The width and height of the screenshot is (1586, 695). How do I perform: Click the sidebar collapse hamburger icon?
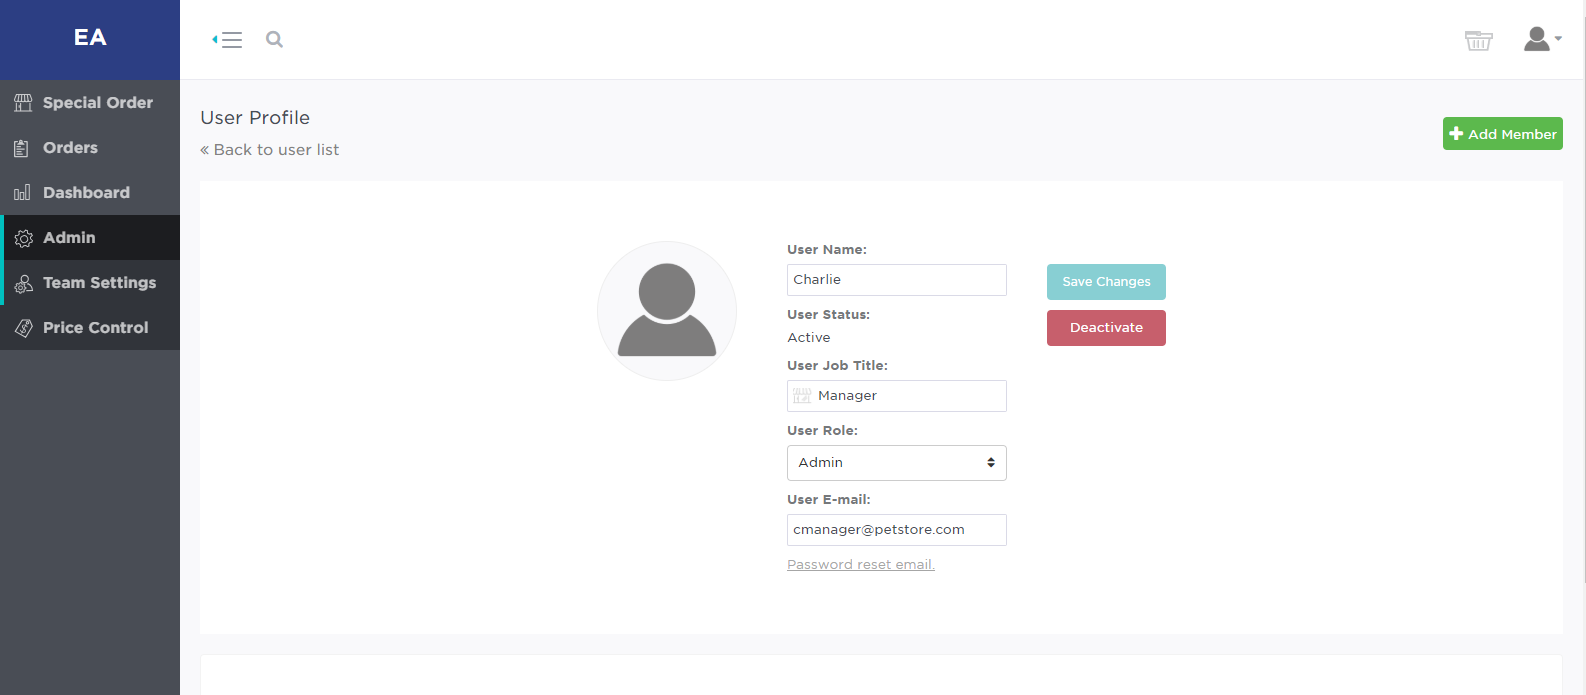tap(228, 40)
